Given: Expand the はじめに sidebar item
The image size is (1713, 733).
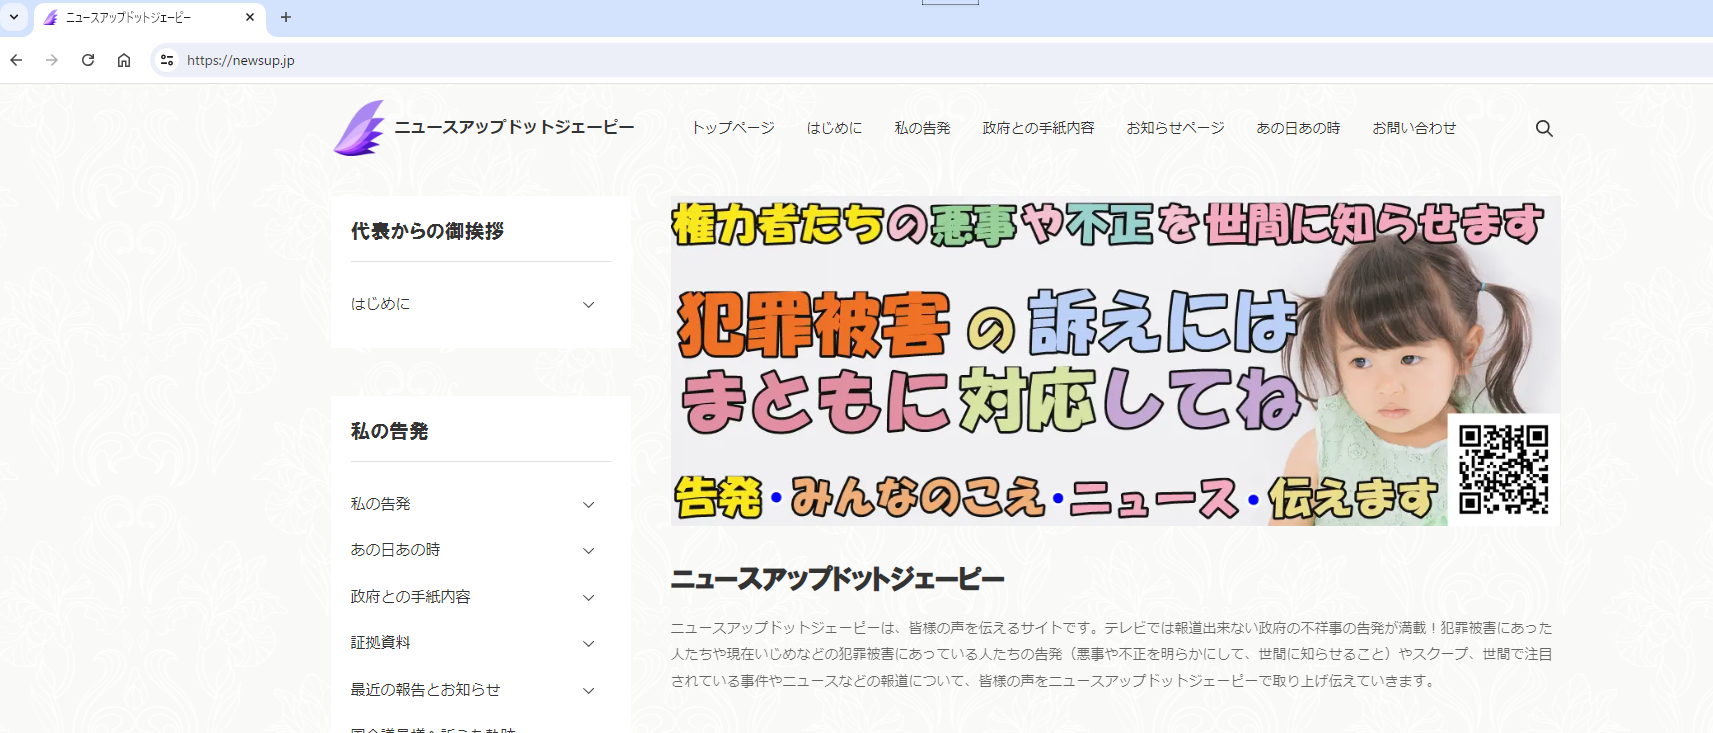Looking at the screenshot, I should (x=588, y=305).
